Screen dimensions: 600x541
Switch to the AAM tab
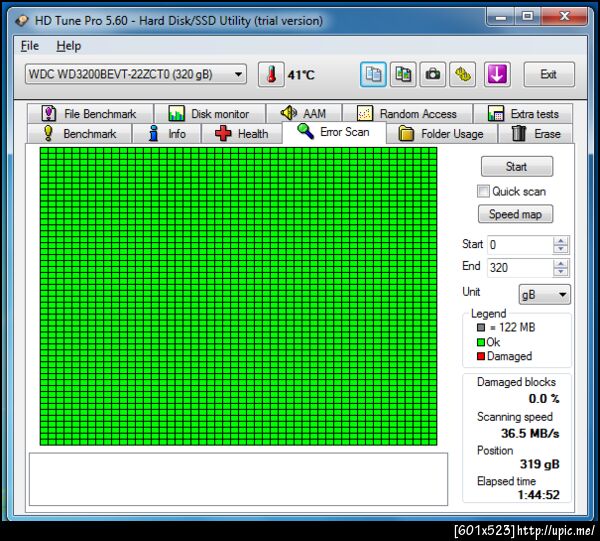tap(304, 114)
